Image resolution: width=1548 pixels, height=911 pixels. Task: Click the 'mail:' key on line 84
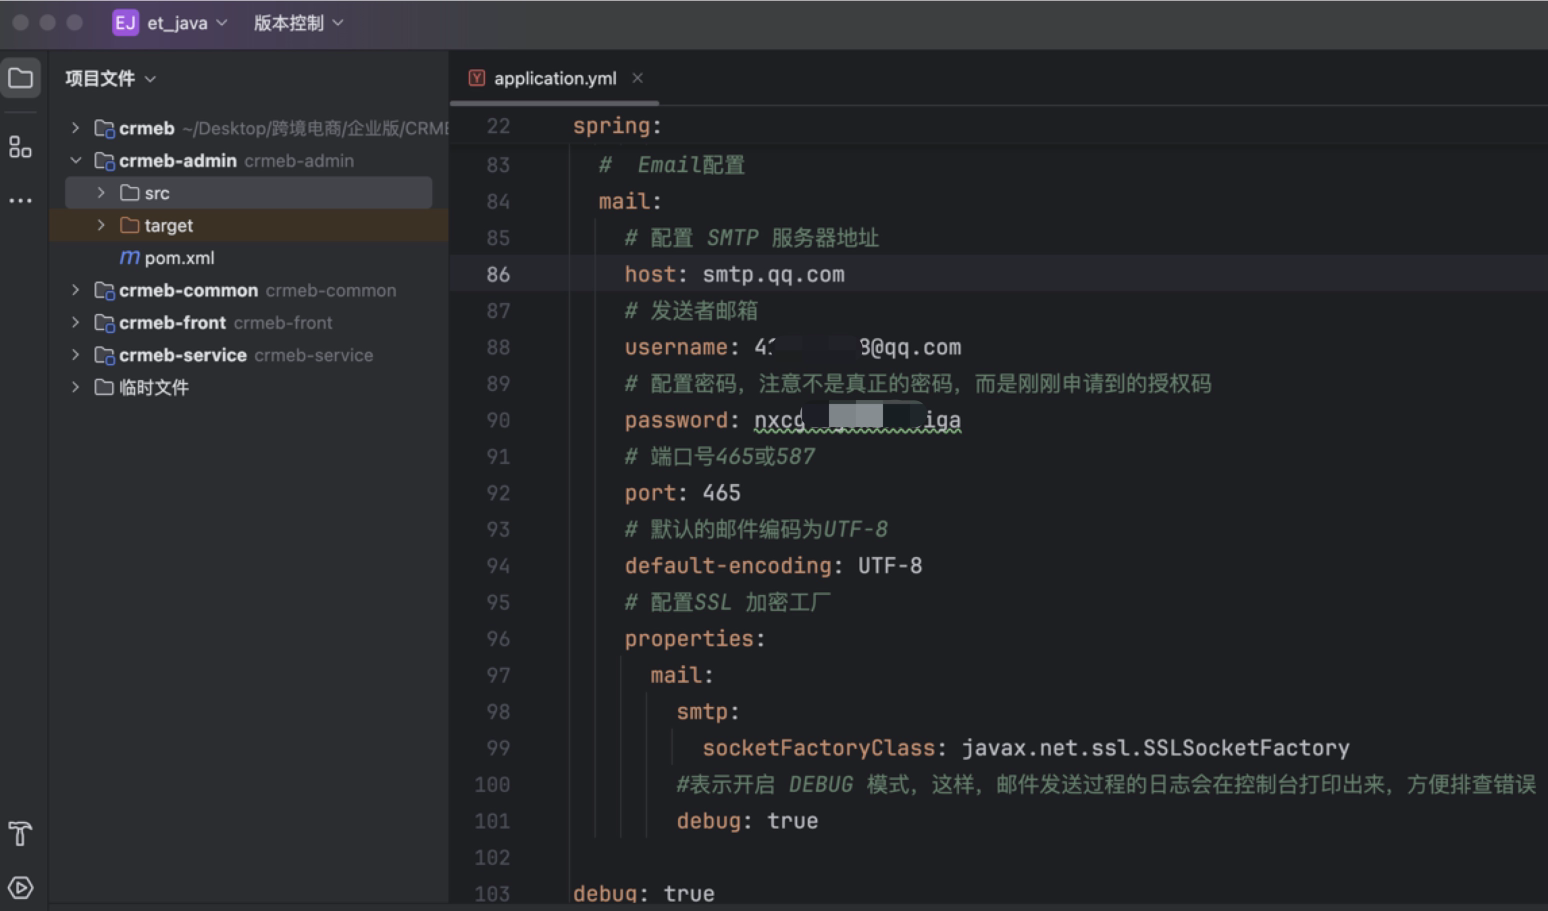pyautogui.click(x=630, y=201)
